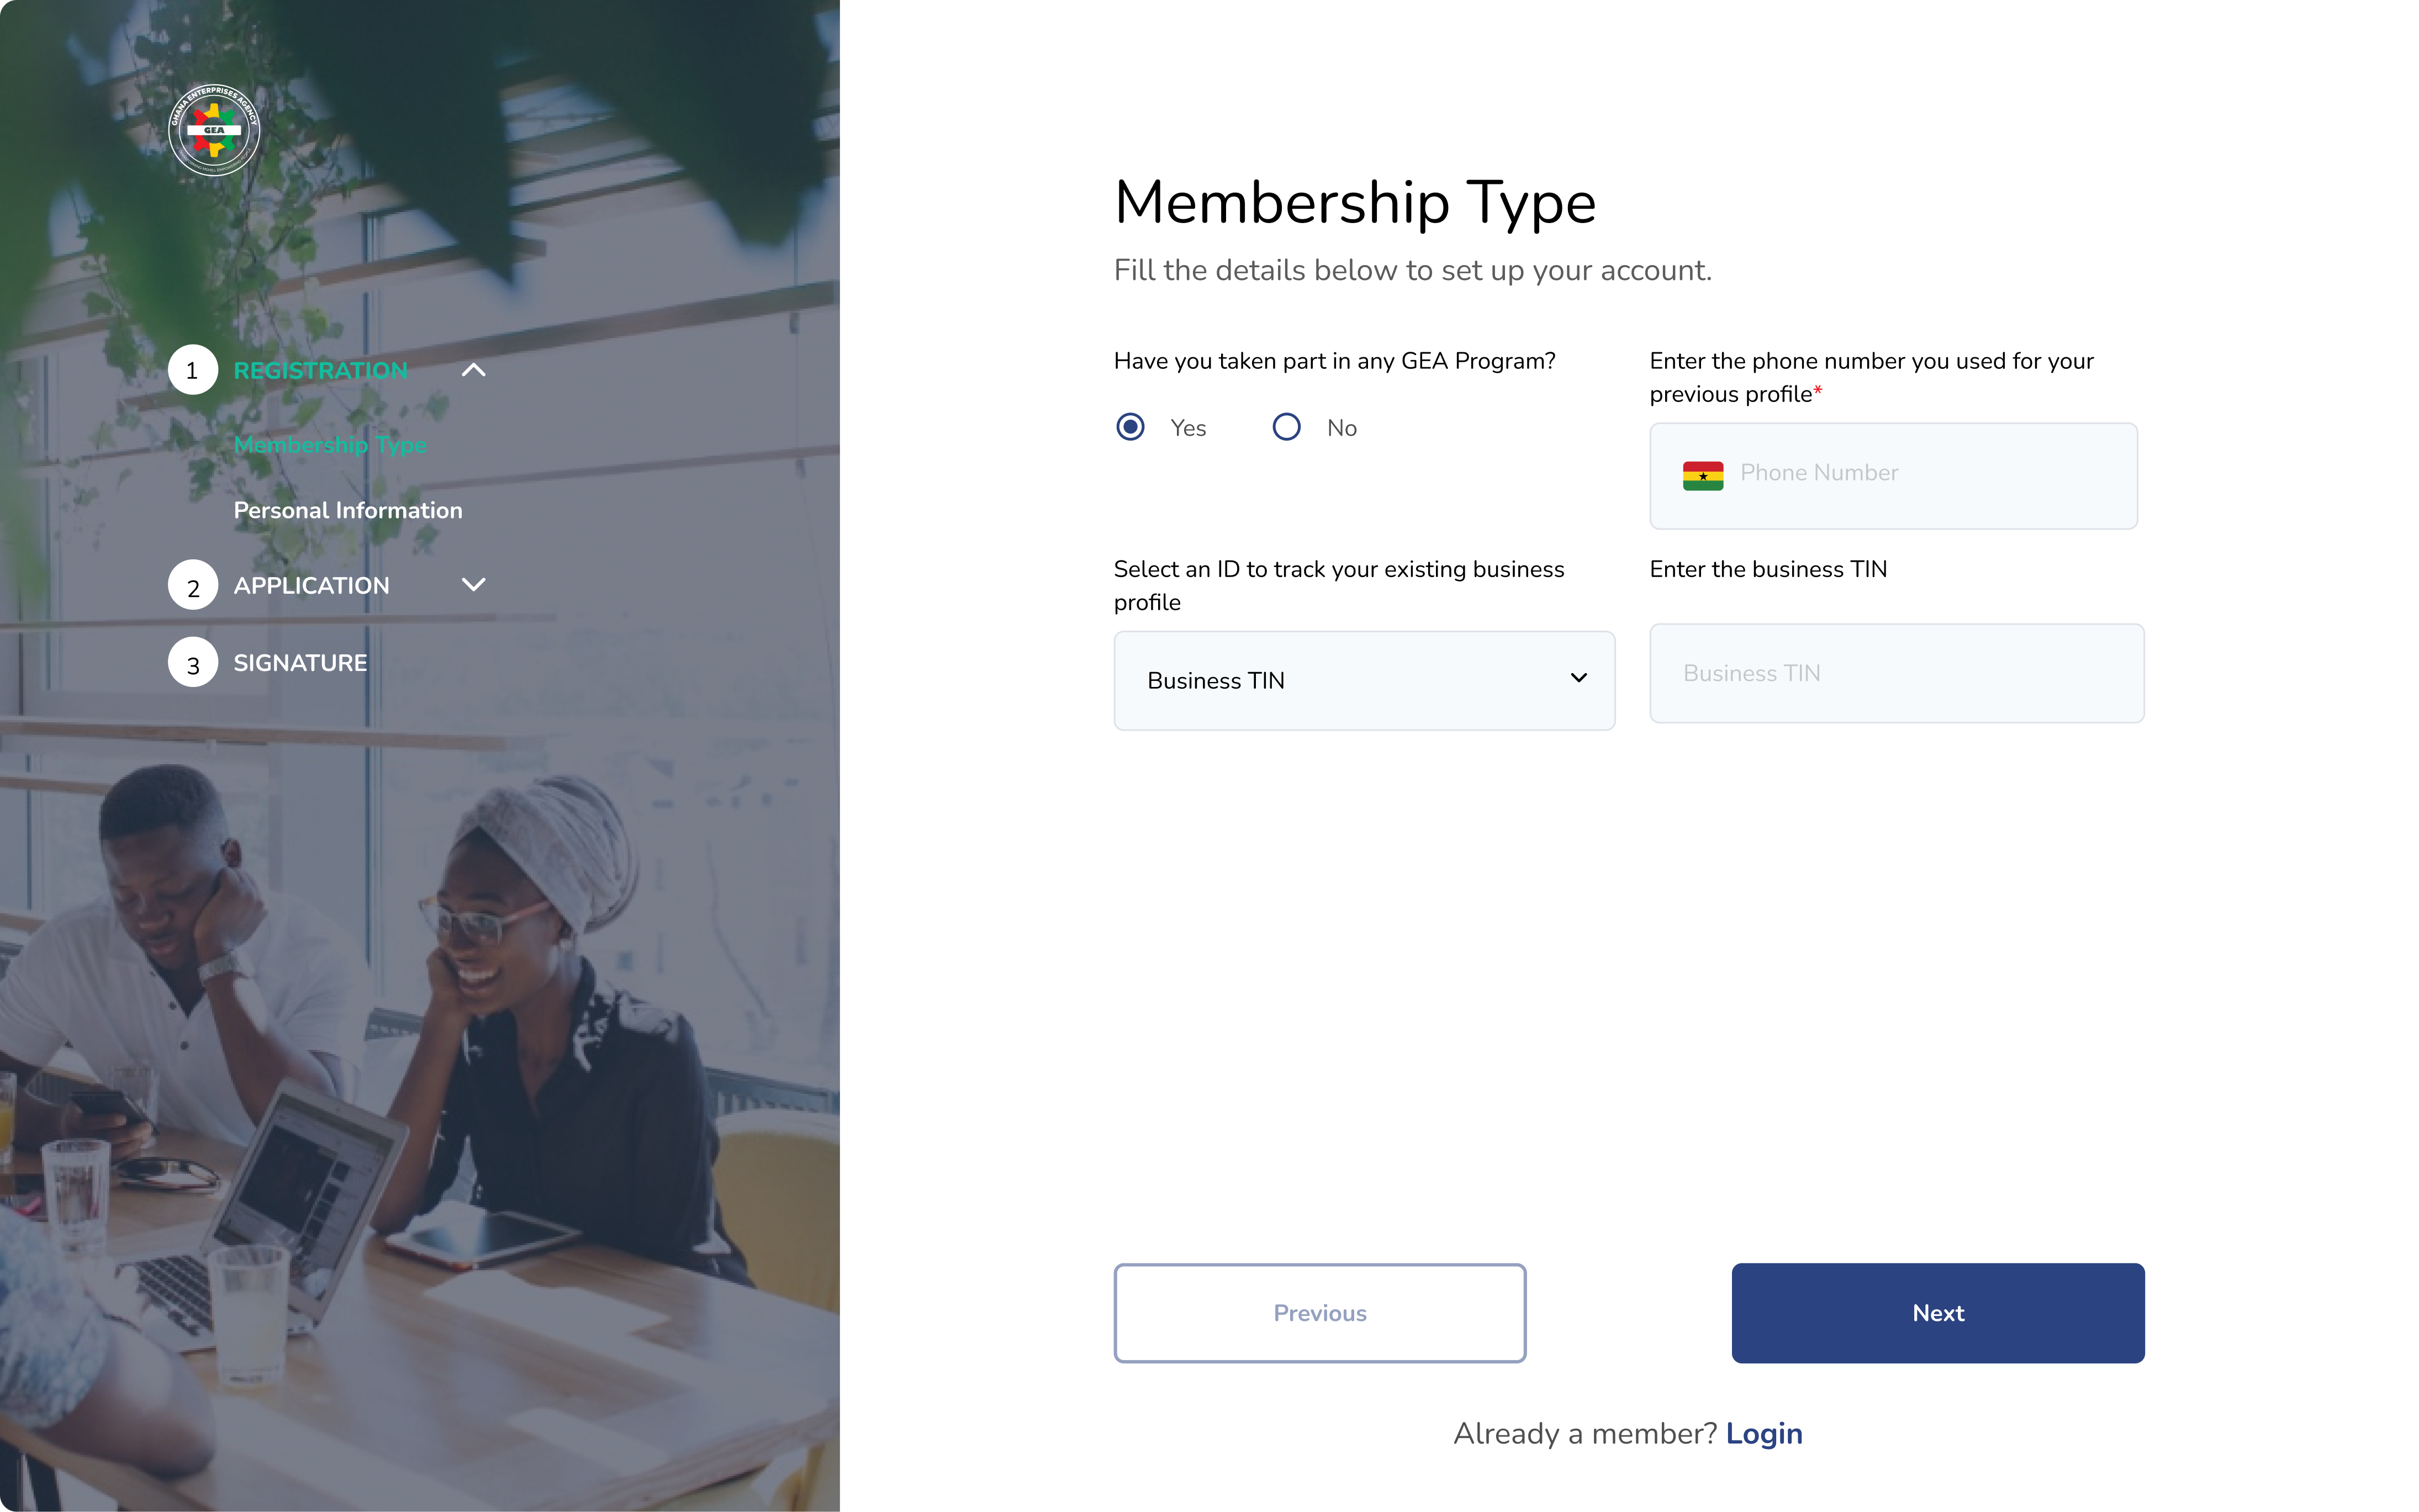Click the REGISTRATION step label
The image size is (2419, 1512).
(x=320, y=370)
